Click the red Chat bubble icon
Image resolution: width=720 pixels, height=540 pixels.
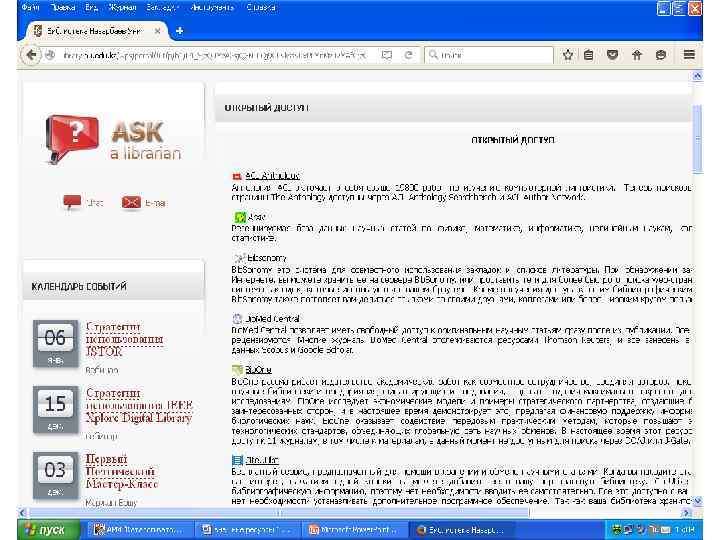[72, 202]
